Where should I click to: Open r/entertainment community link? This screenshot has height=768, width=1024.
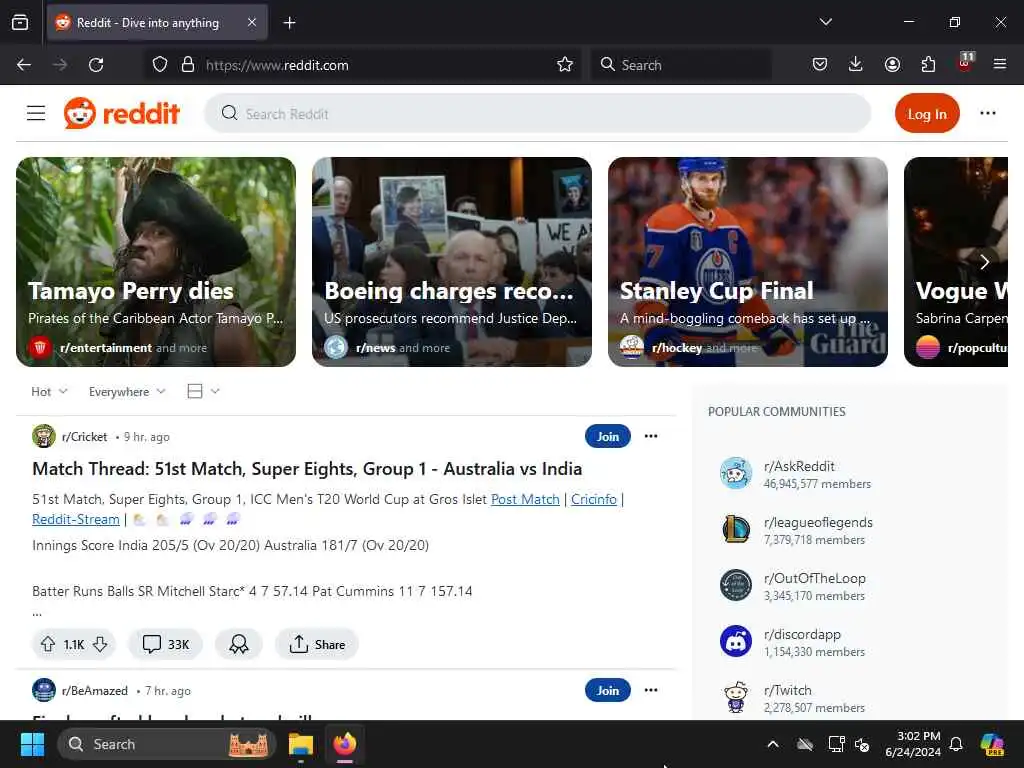pos(106,348)
